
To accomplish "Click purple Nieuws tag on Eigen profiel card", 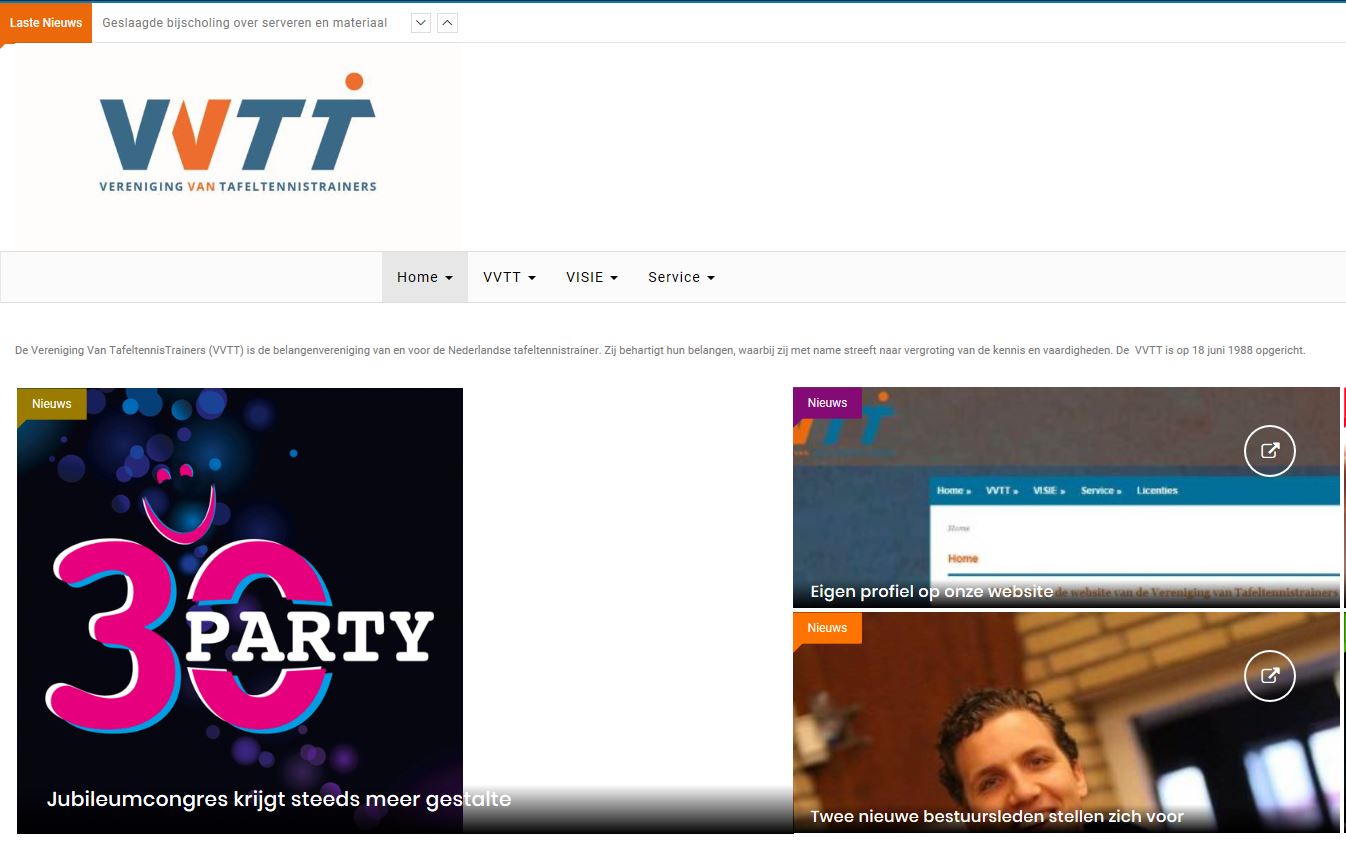I will click(x=827, y=402).
